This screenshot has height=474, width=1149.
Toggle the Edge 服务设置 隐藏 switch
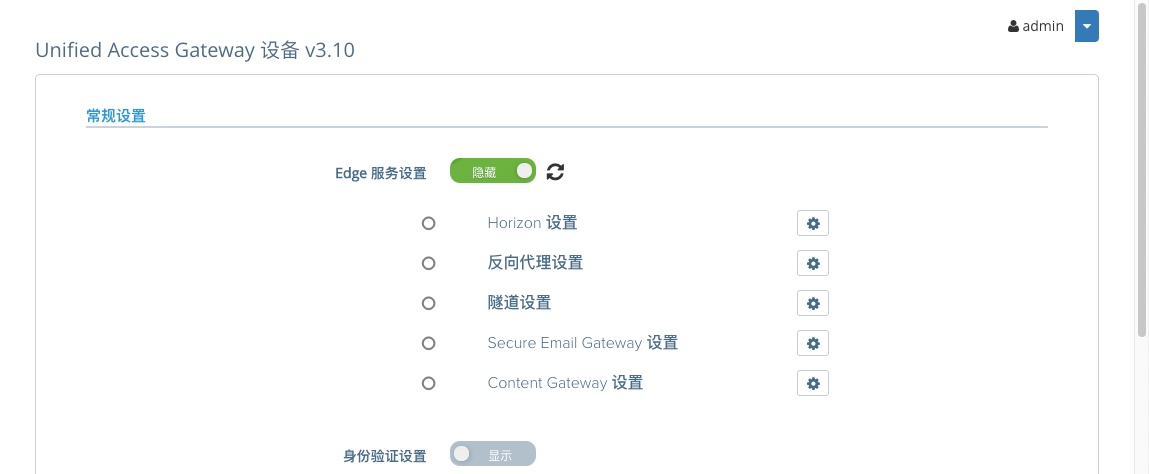[x=492, y=171]
